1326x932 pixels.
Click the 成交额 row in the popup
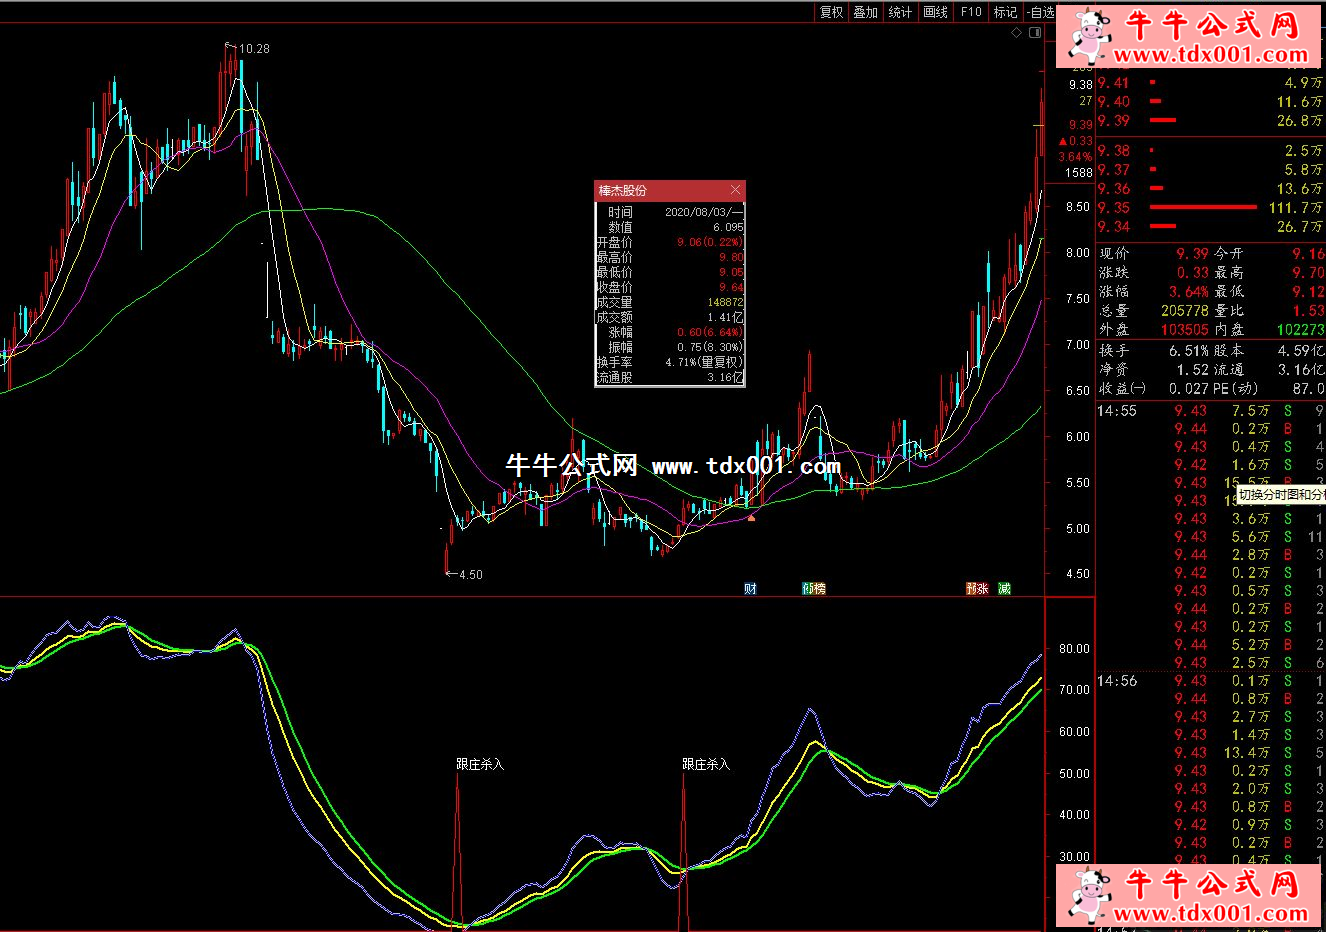(x=670, y=317)
